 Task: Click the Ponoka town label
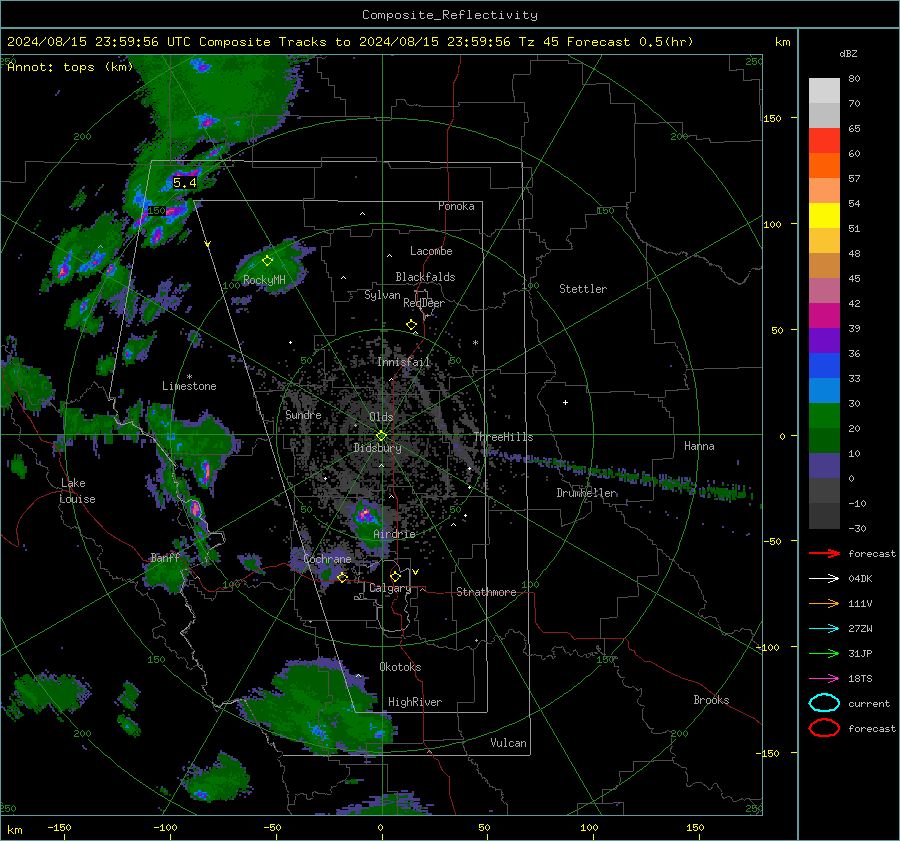tap(456, 206)
